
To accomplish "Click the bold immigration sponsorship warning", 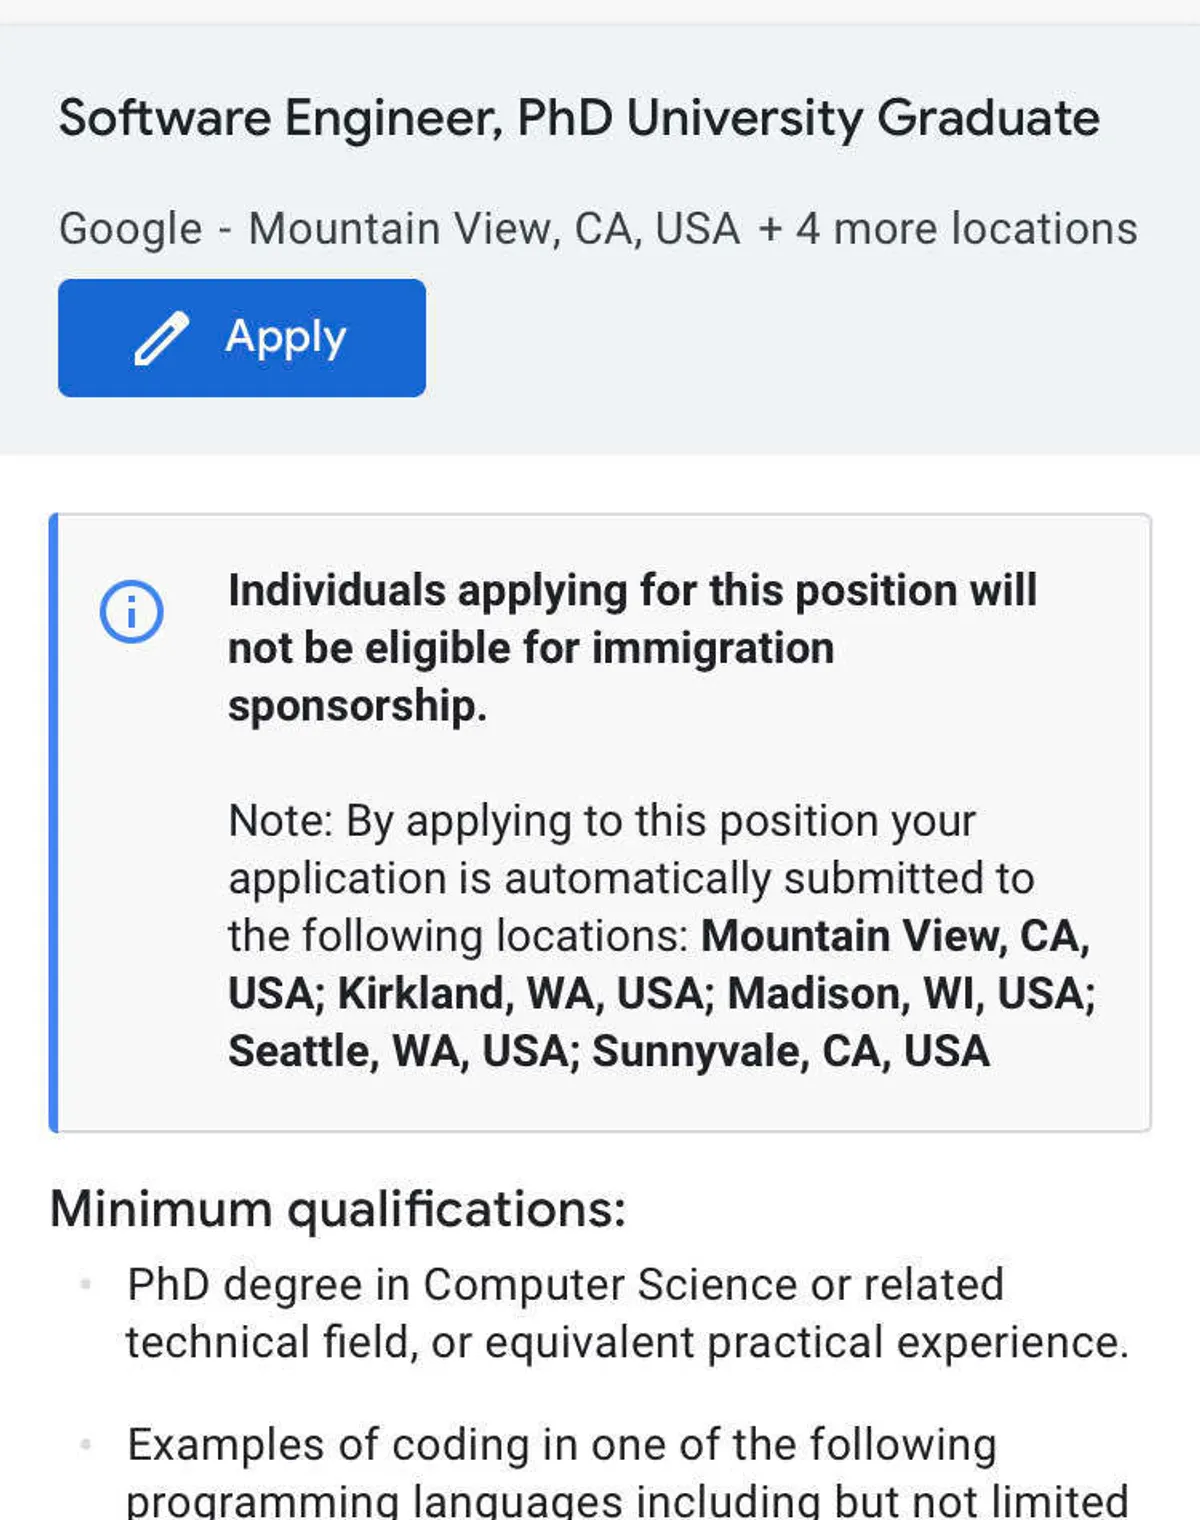I will coord(632,648).
